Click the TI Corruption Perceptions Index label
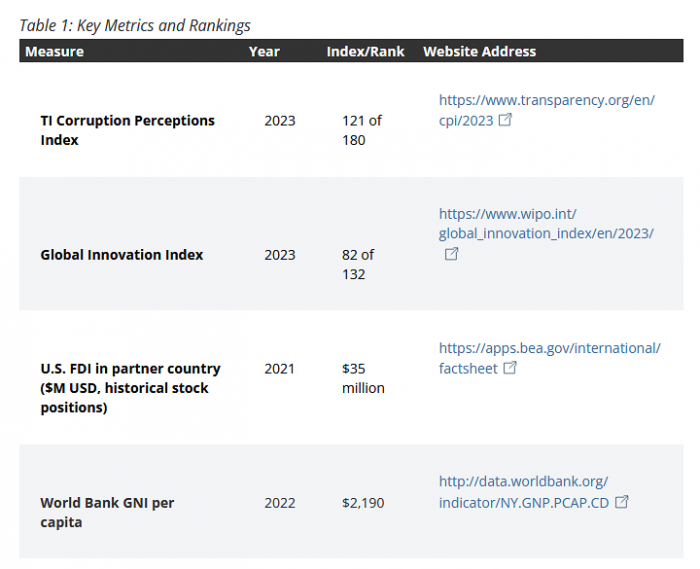 (127, 130)
